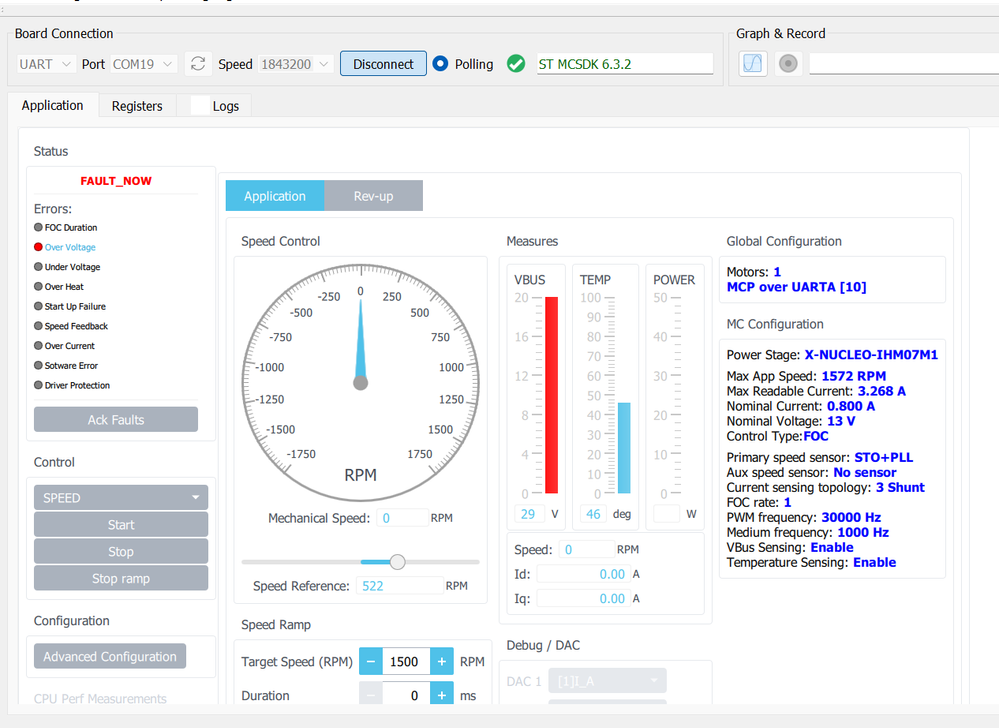Click the Speed Reference 522 field
This screenshot has width=999, height=728.
[399, 585]
